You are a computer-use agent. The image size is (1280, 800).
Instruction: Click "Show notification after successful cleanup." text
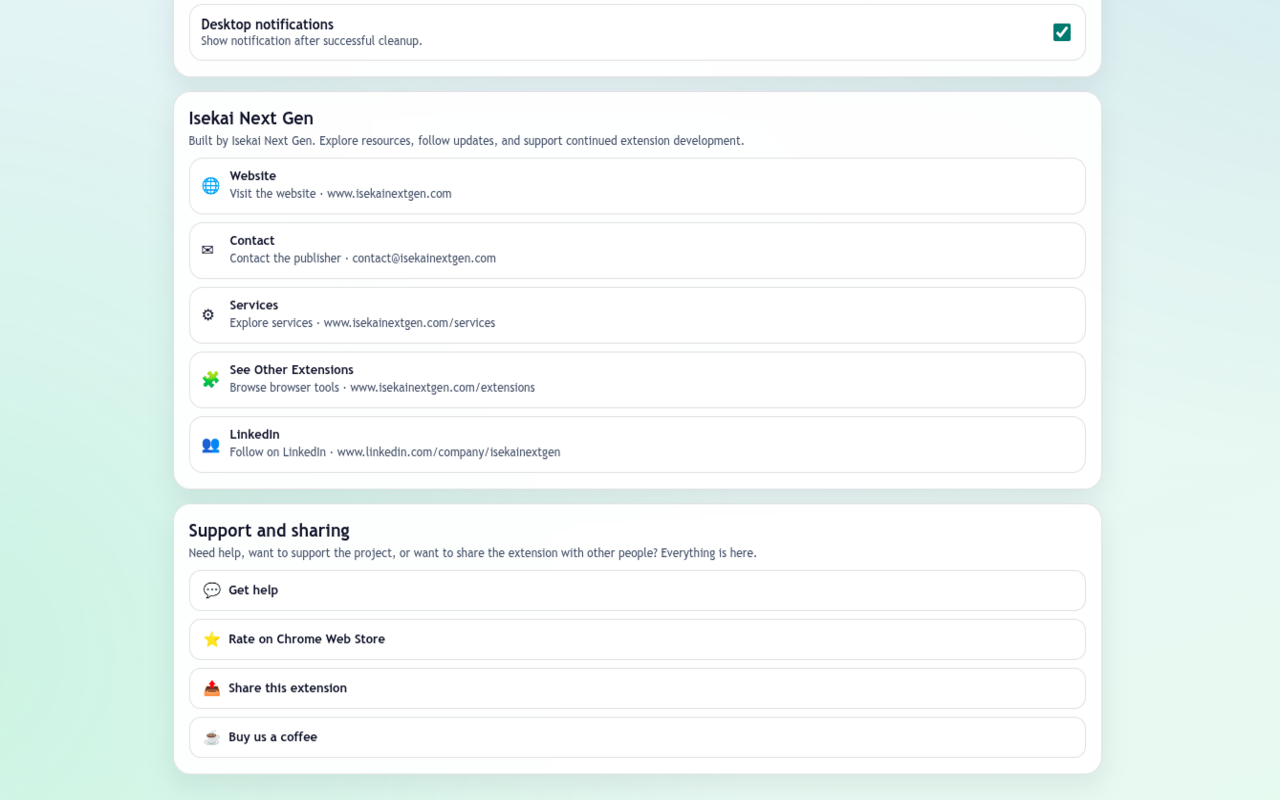click(x=312, y=41)
